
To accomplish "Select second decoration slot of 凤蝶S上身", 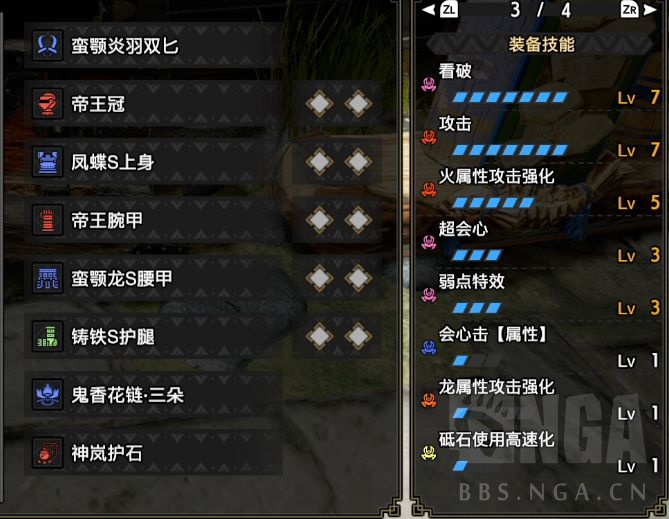I will (x=358, y=162).
